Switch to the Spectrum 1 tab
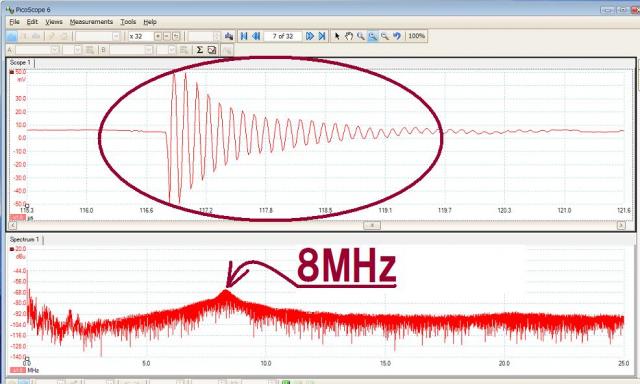The width and height of the screenshot is (640, 384). pyautogui.click(x=24, y=240)
